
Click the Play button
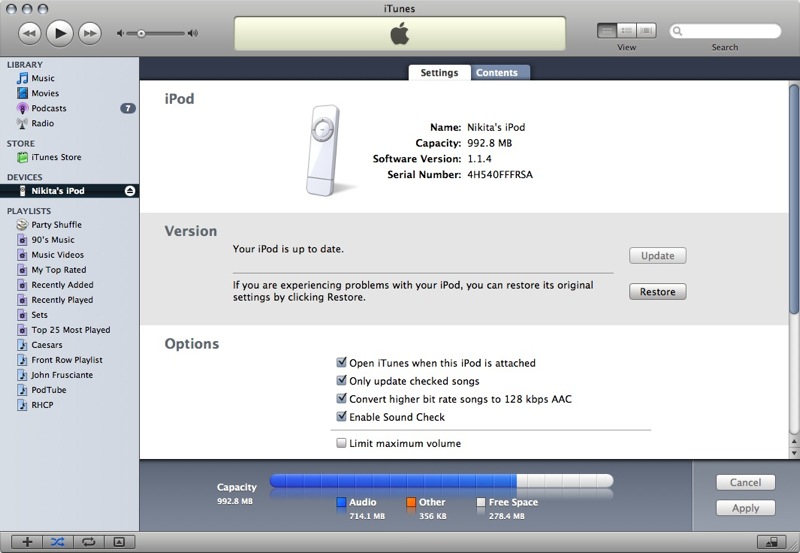[x=60, y=34]
